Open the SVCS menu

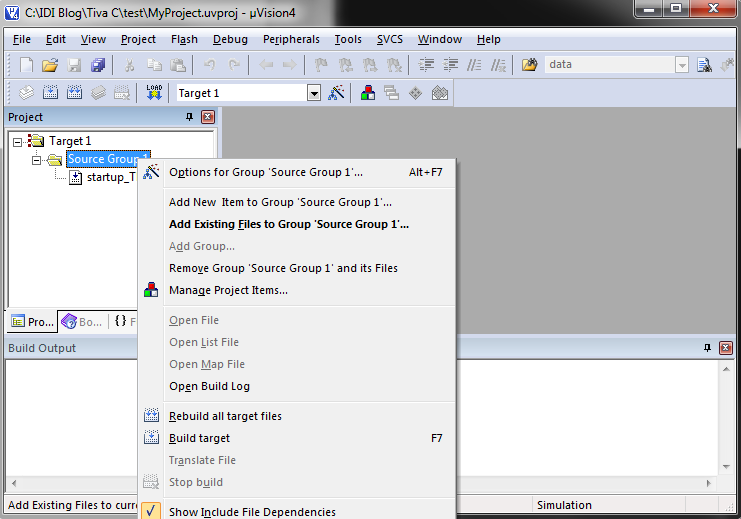pyautogui.click(x=389, y=39)
